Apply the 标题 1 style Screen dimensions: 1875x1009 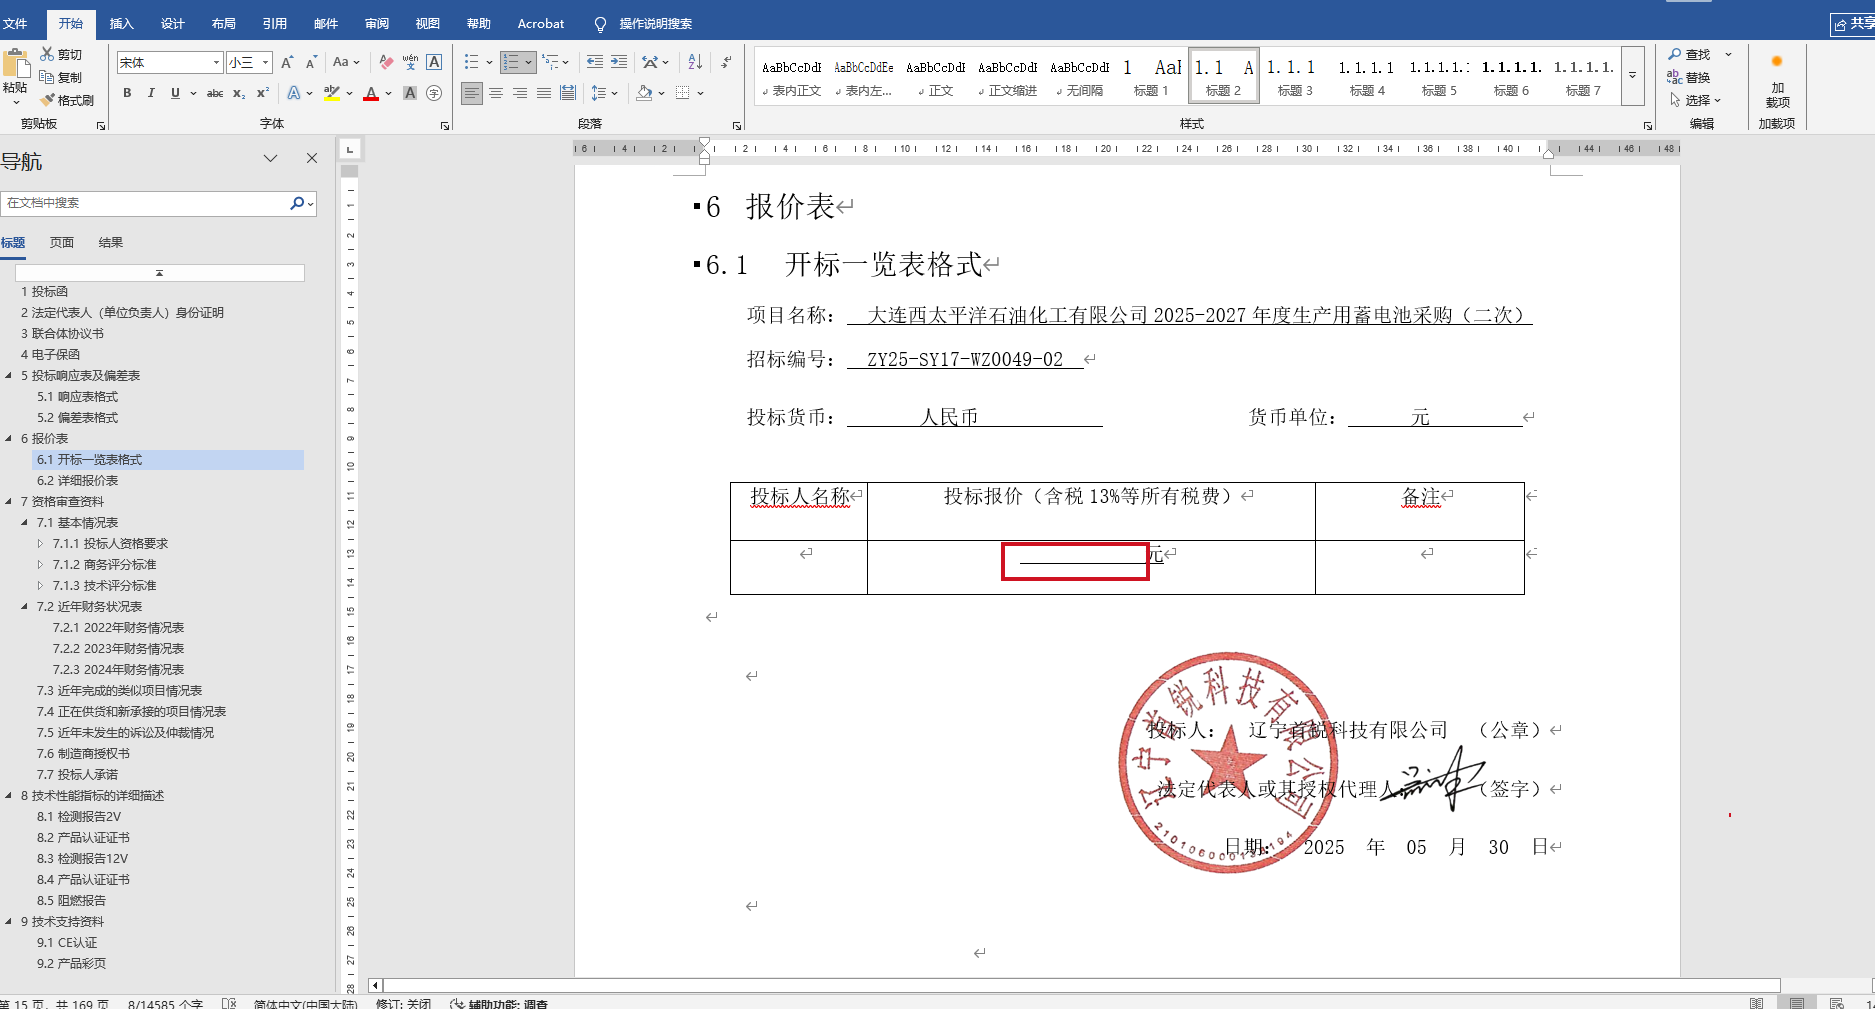pyautogui.click(x=1153, y=76)
